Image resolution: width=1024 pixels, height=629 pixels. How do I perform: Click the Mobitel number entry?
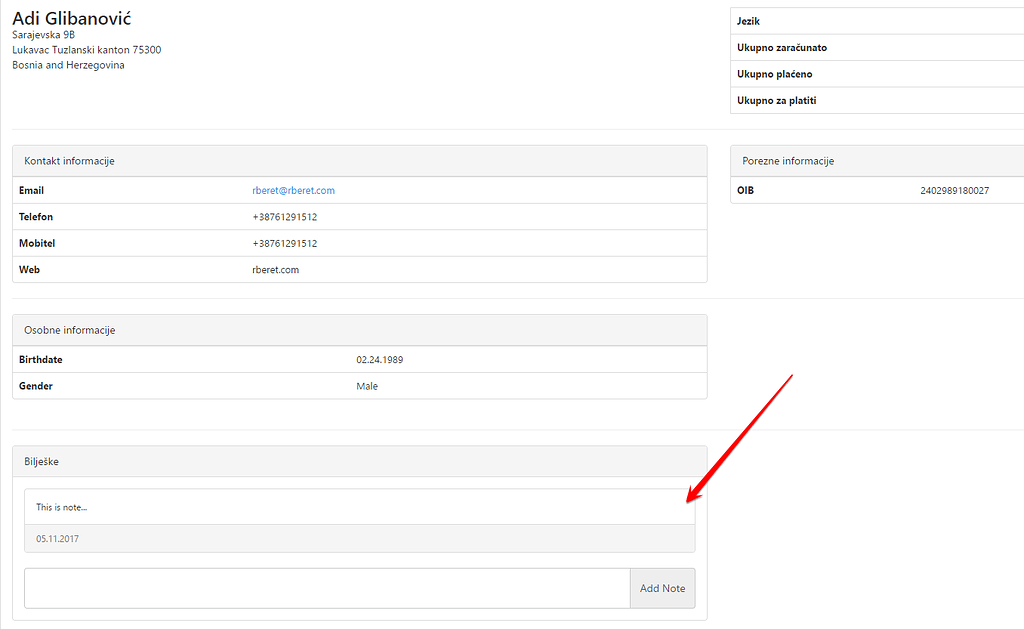tap(286, 242)
